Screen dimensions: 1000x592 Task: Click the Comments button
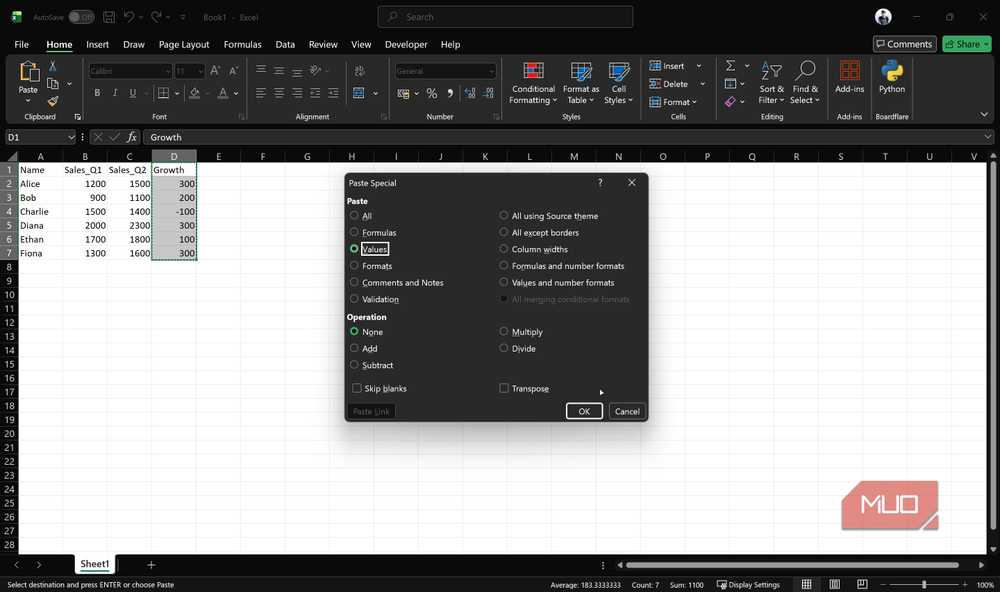(904, 44)
